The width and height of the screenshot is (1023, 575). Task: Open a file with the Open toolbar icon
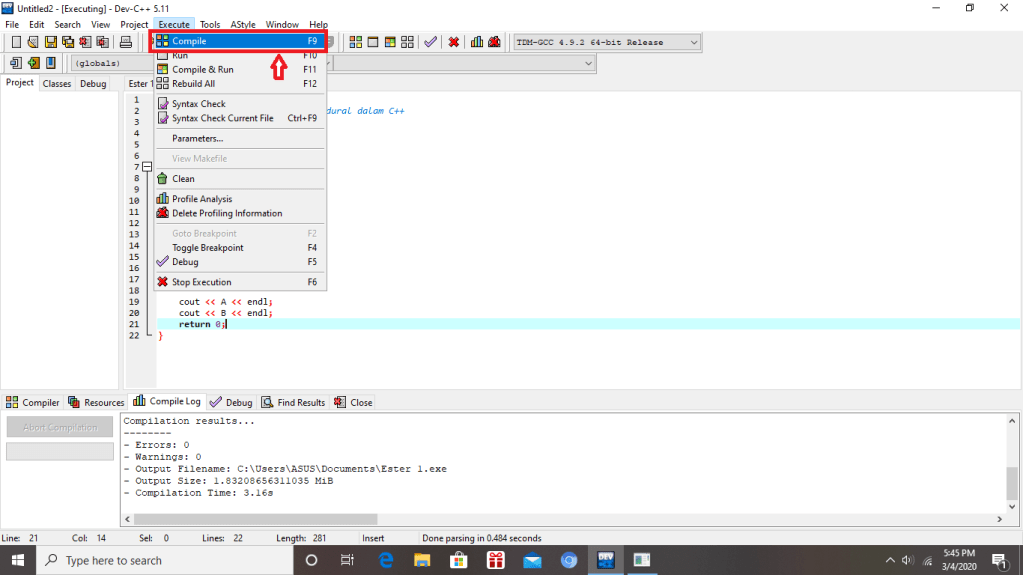[33, 42]
